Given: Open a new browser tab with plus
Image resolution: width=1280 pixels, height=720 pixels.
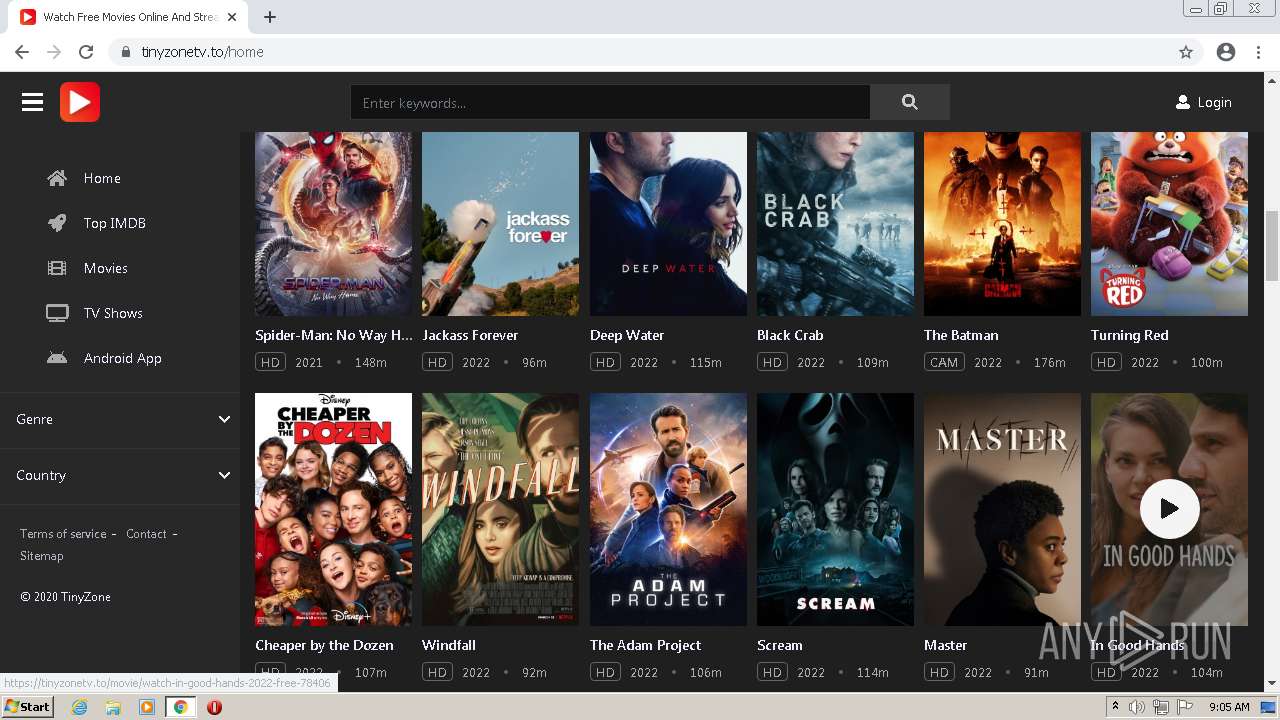Looking at the screenshot, I should [x=270, y=17].
